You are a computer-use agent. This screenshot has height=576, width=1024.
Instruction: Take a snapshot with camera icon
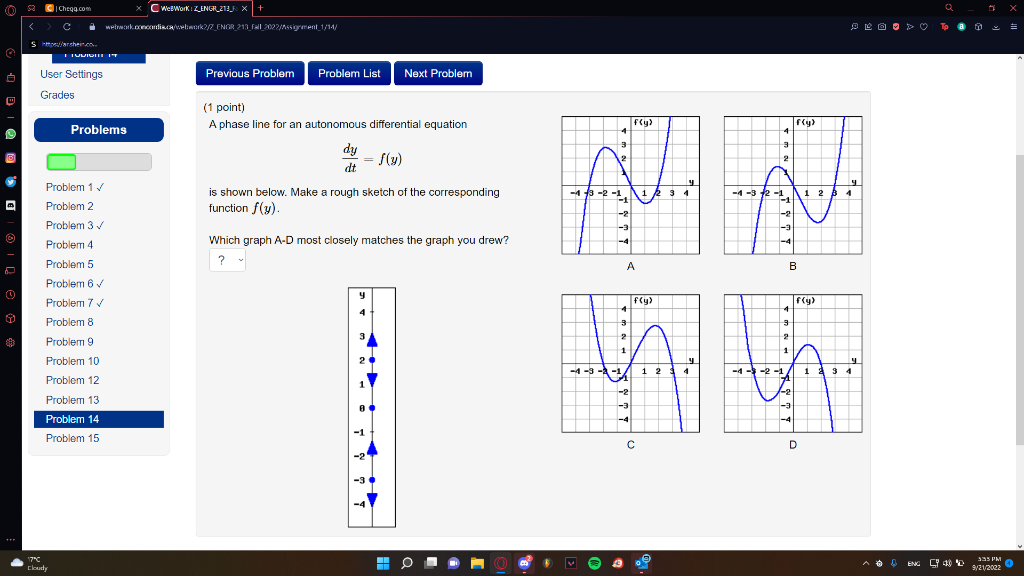coord(882,27)
